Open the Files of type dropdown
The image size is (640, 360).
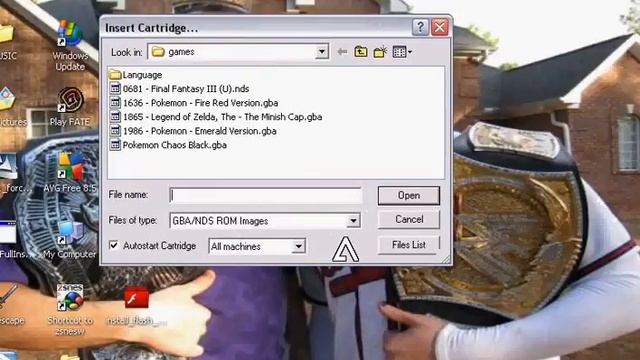click(x=353, y=221)
